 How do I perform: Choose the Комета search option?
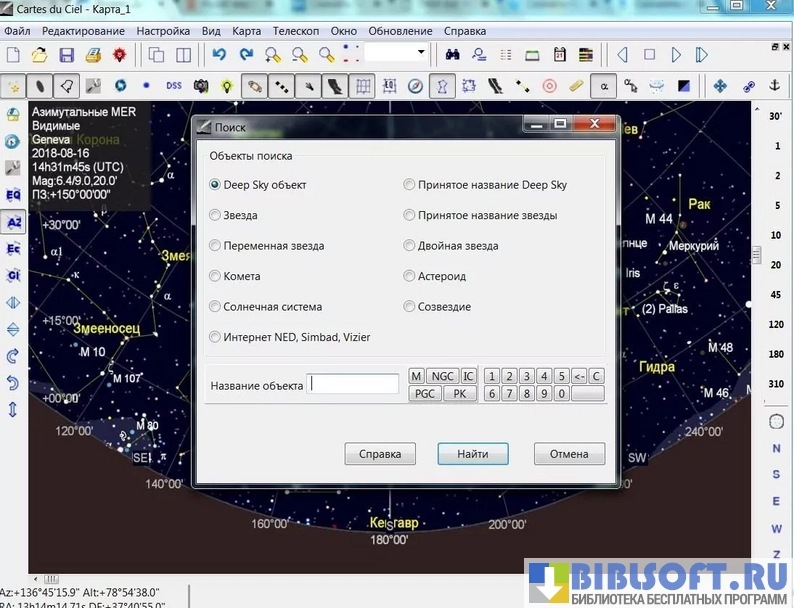click(x=215, y=276)
